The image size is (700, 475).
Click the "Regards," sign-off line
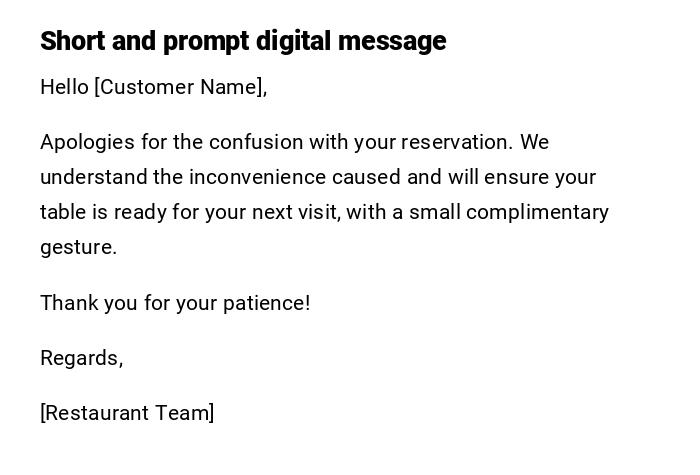coord(82,358)
